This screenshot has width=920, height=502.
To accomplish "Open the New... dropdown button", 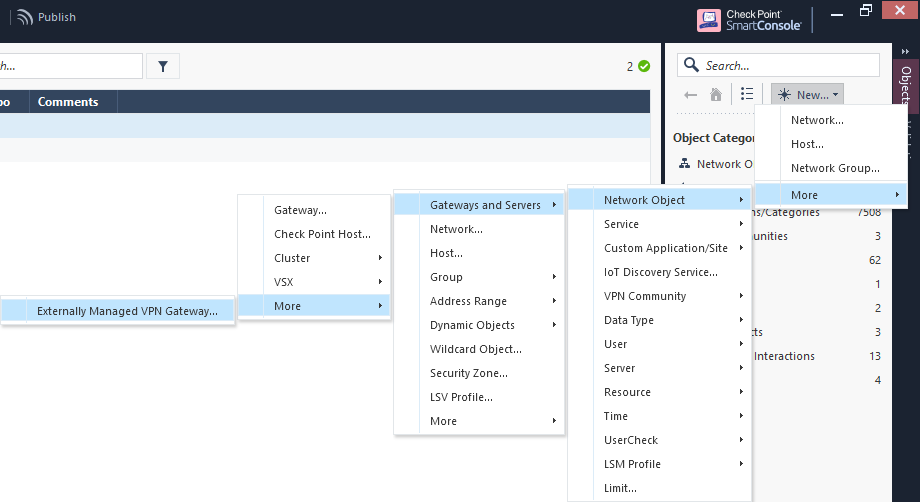I will [x=808, y=94].
